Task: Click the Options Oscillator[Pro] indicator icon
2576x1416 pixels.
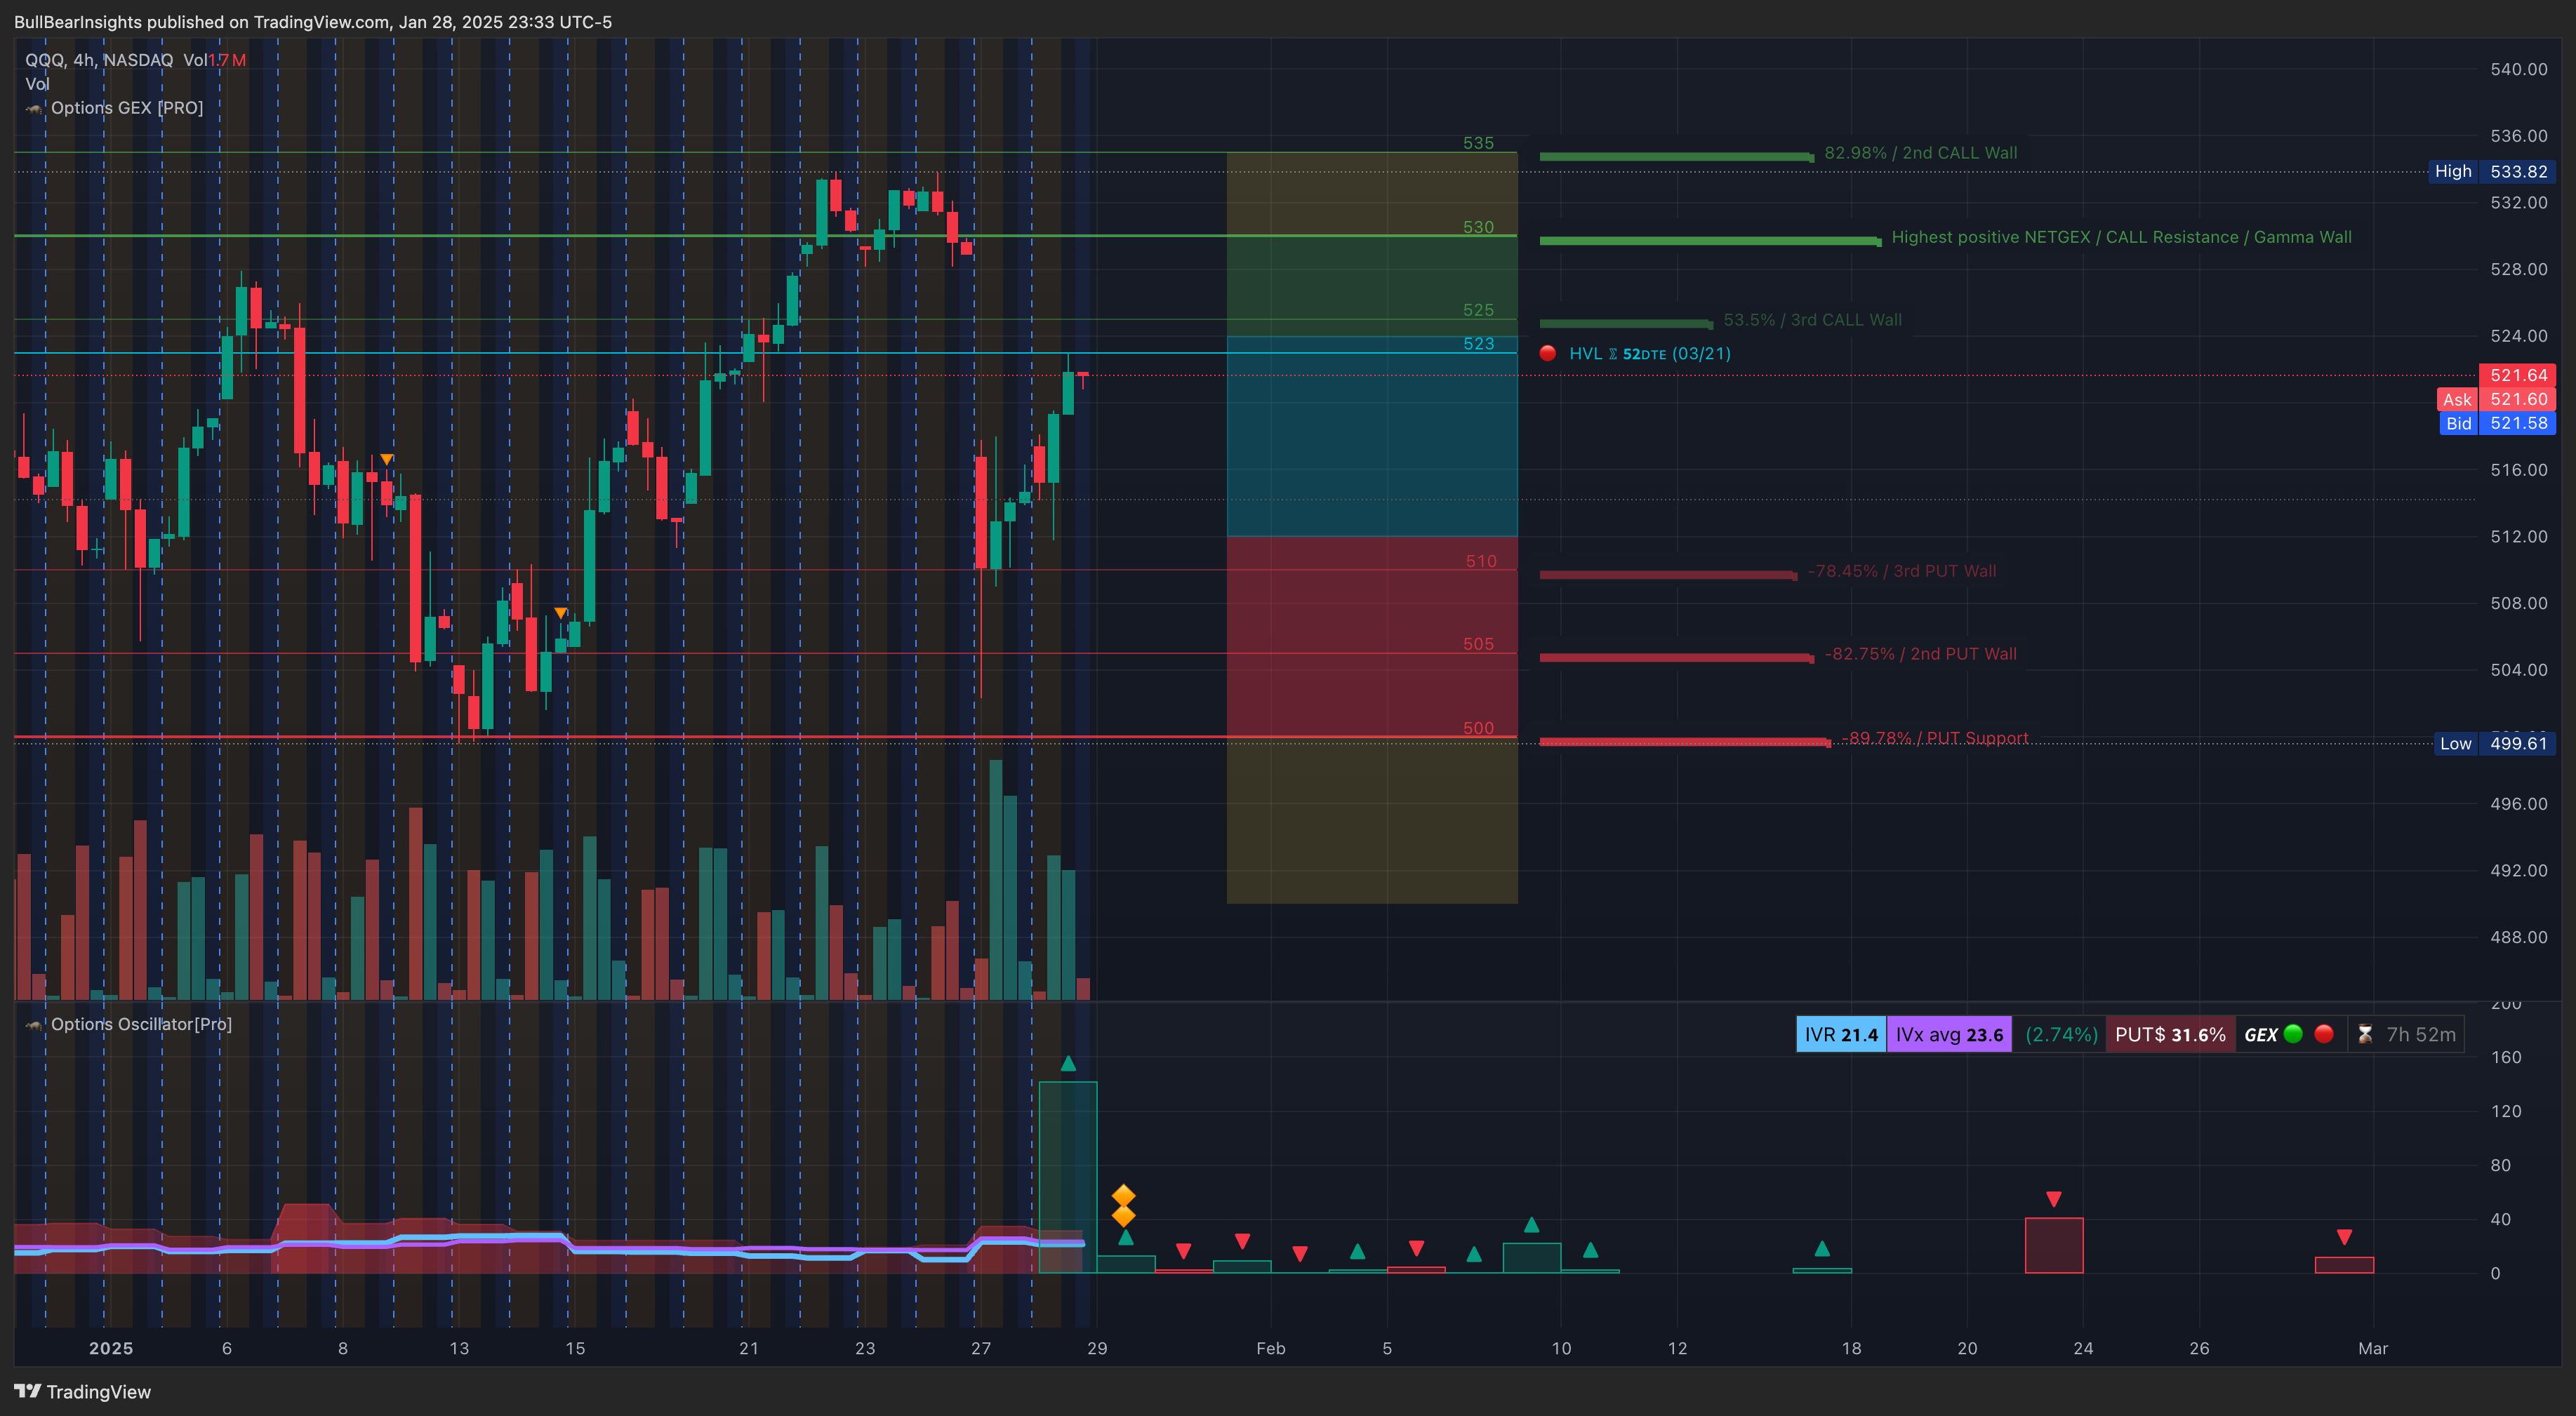Action: click(35, 1025)
